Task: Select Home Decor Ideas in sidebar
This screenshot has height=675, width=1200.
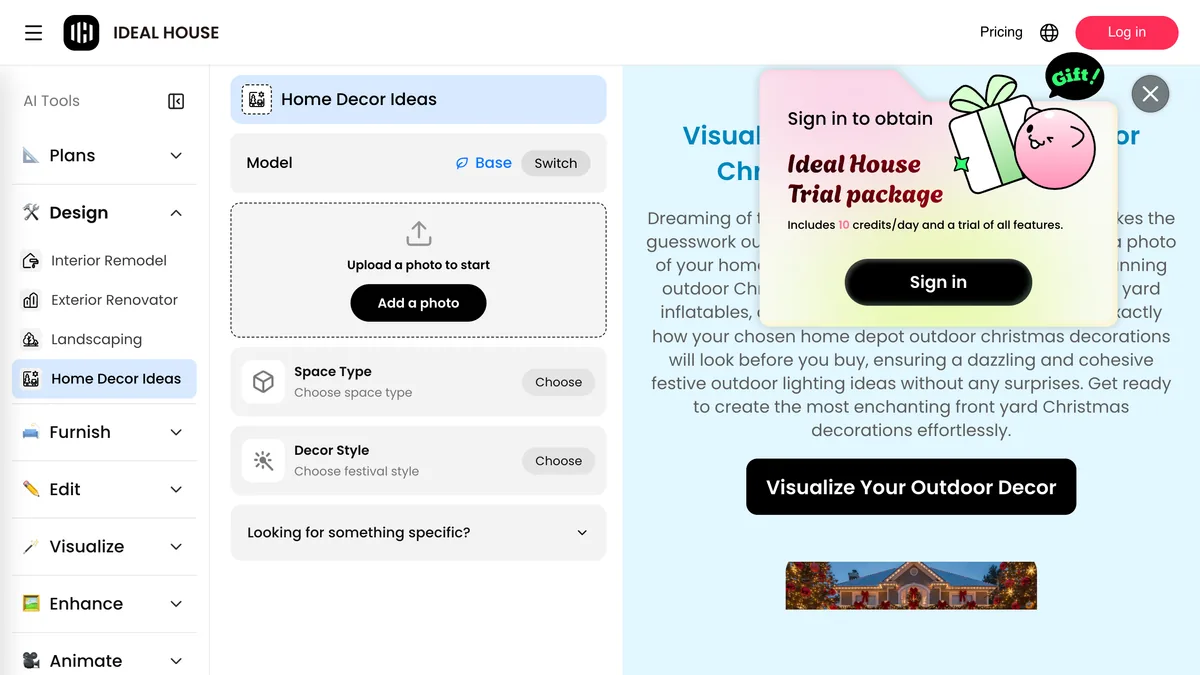Action: click(x=104, y=379)
